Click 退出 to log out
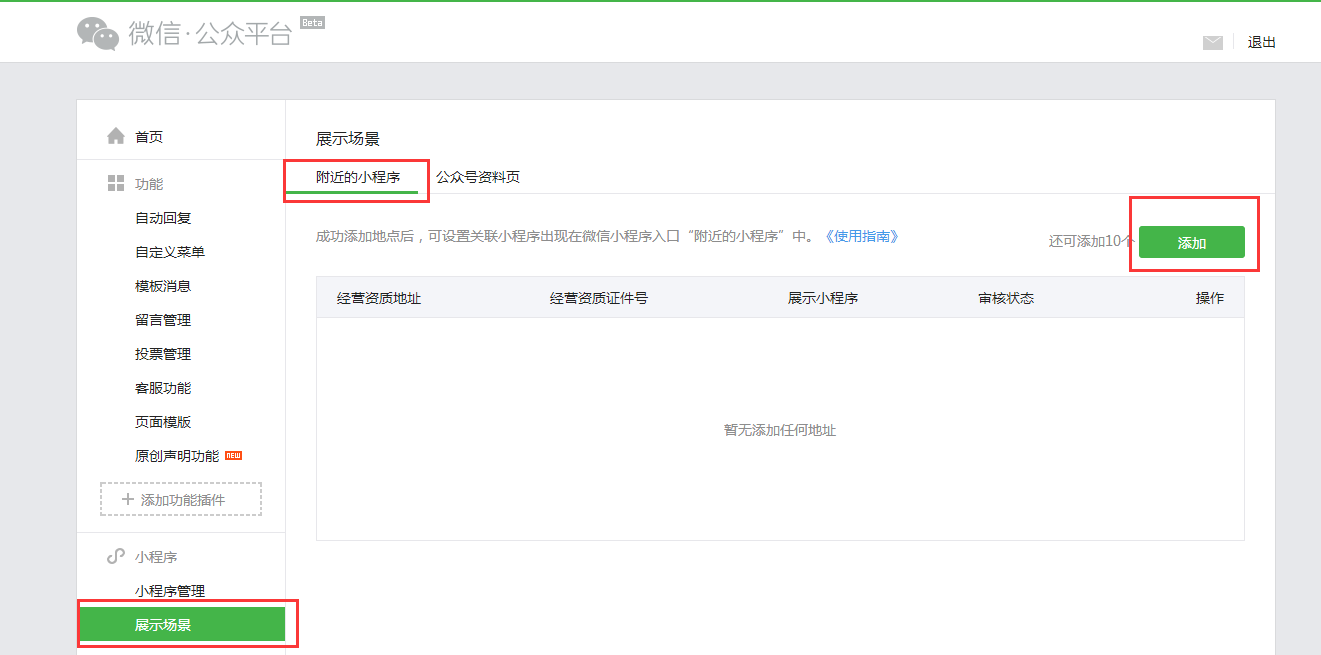Image resolution: width=1321 pixels, height=655 pixels. 1262,42
